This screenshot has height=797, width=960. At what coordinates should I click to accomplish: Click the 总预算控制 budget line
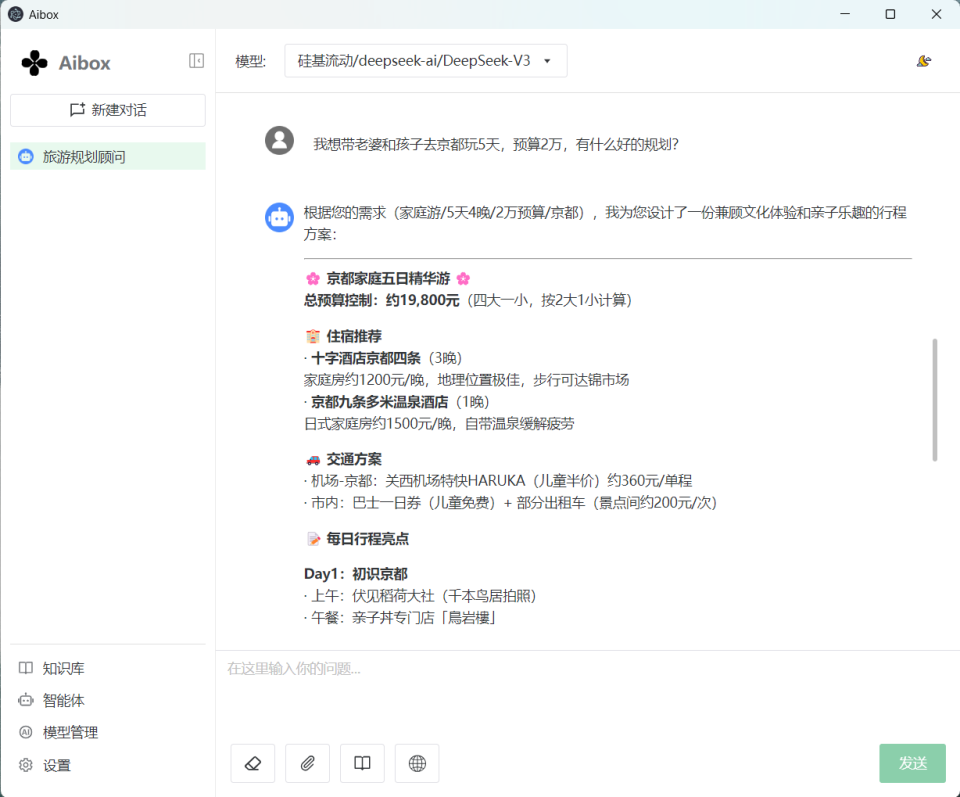(468, 301)
